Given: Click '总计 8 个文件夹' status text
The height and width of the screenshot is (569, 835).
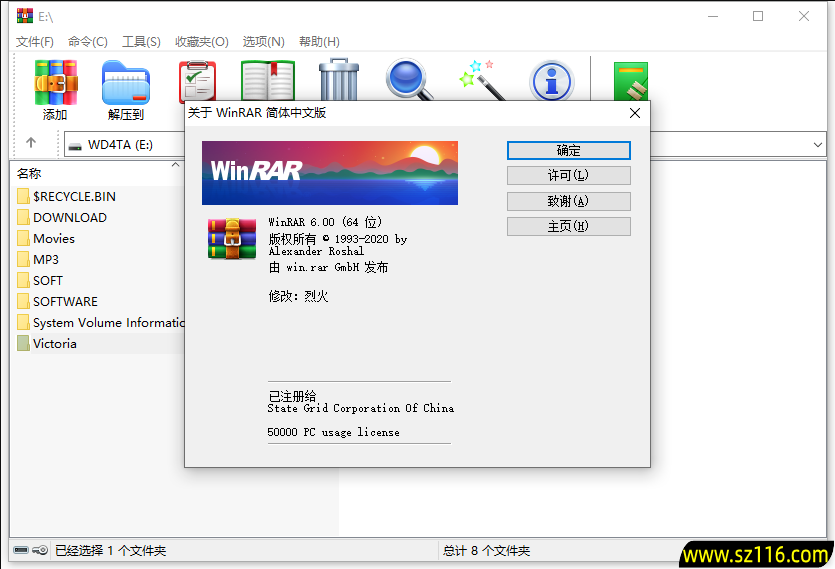Looking at the screenshot, I should tap(486, 550).
